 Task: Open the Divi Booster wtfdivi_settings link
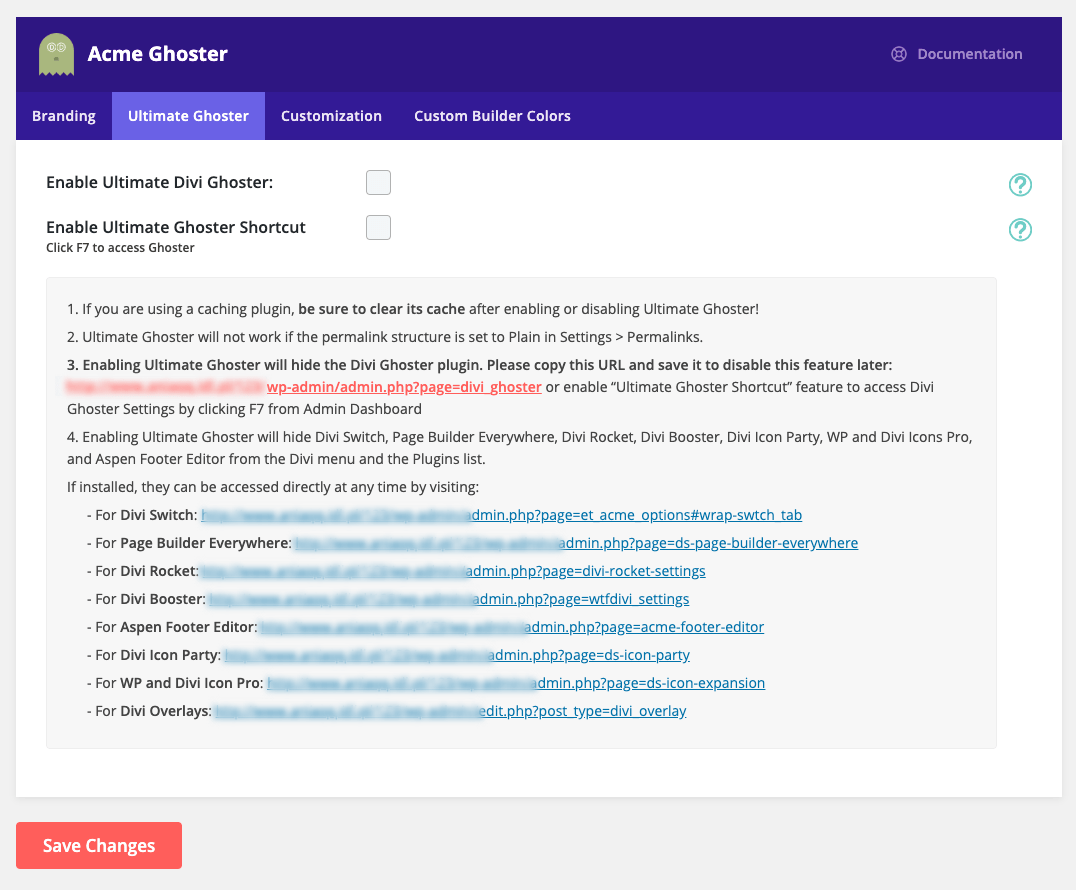click(448, 599)
